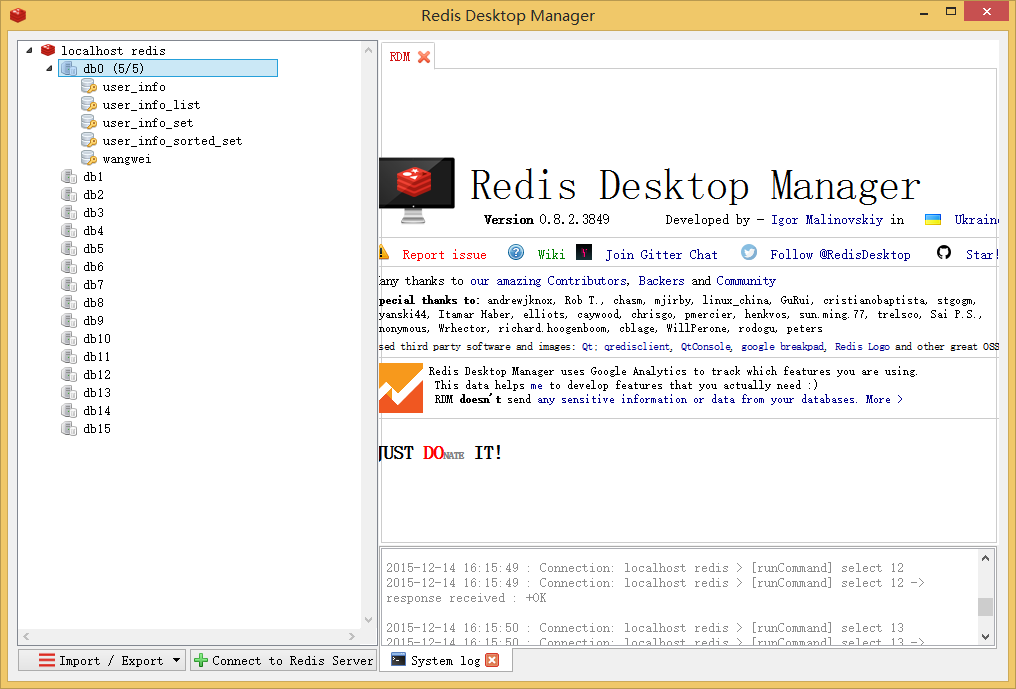
Task: Click the system log scrollbar thumb
Action: [985, 607]
